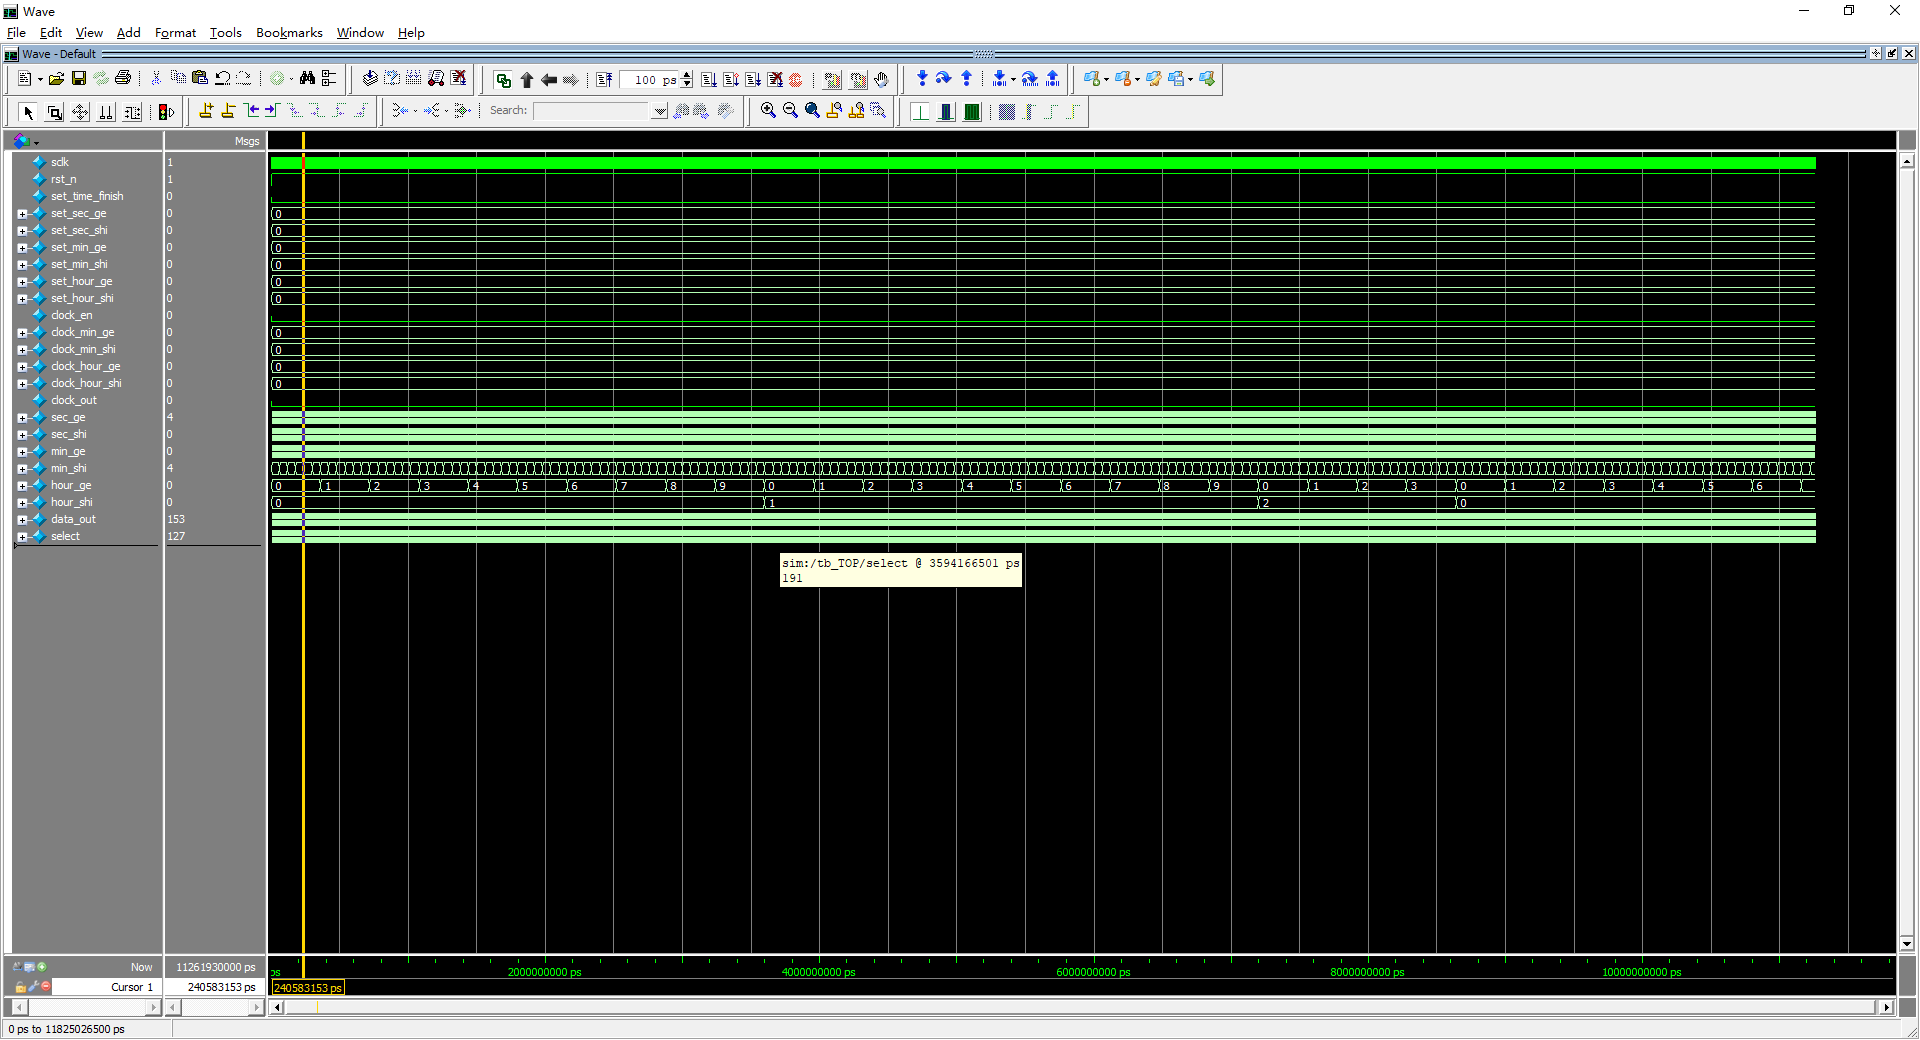Open the Format menu
The width and height of the screenshot is (1920, 1040).
(175, 33)
